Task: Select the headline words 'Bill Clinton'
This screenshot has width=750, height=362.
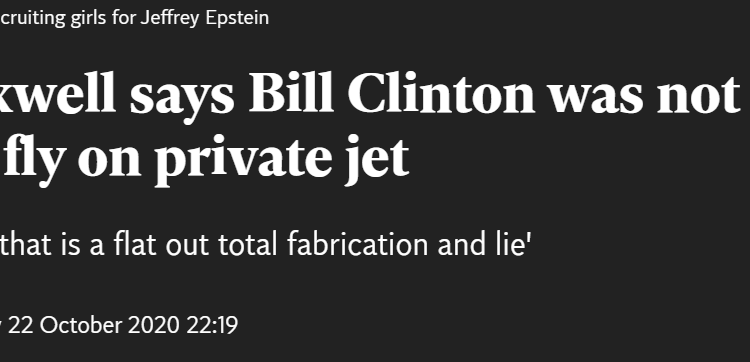Action: coord(391,94)
